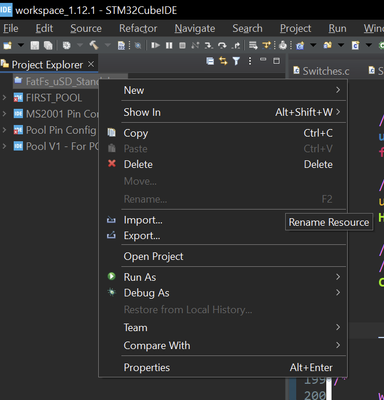Choose Delete from the context menu

pos(223,164)
